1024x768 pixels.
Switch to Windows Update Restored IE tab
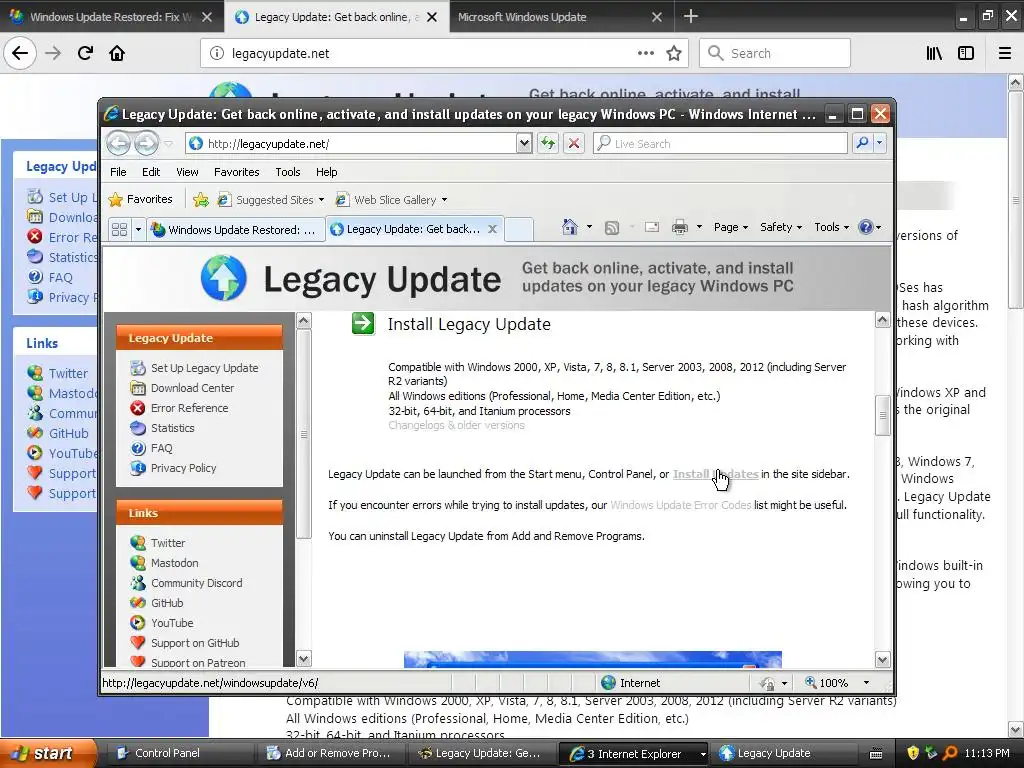235,230
